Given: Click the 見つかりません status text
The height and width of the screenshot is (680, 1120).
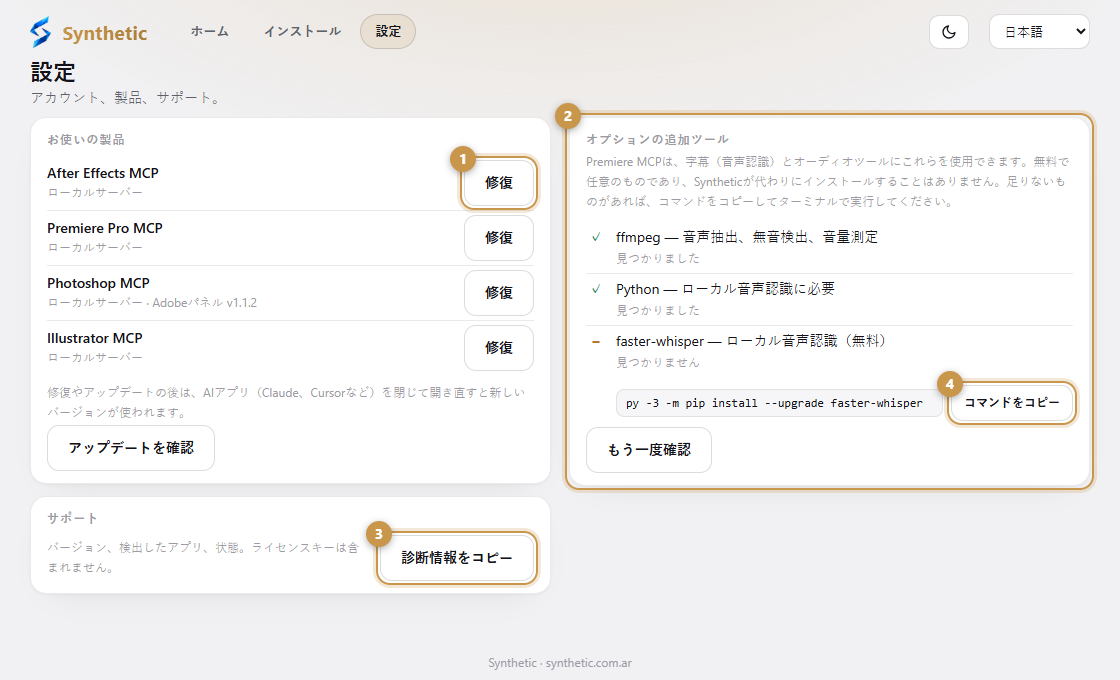Looking at the screenshot, I should click(x=658, y=362).
